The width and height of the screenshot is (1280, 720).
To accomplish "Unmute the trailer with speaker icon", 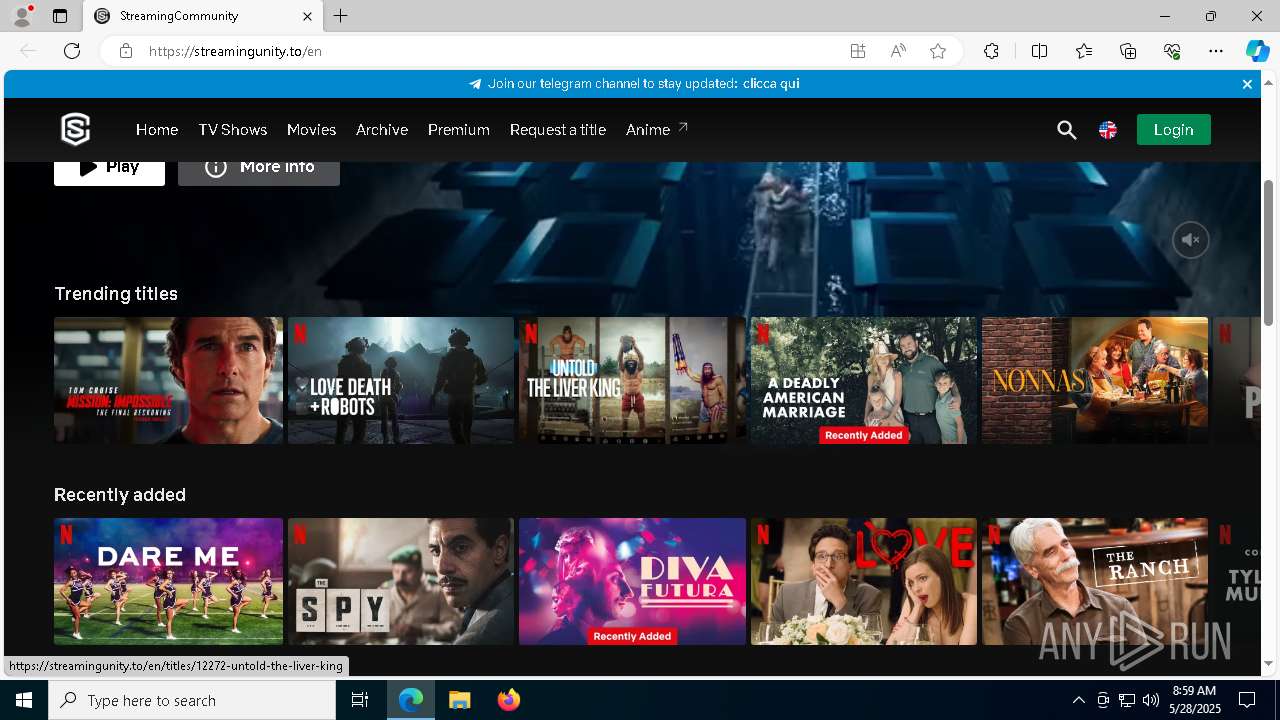I will point(1190,240).
